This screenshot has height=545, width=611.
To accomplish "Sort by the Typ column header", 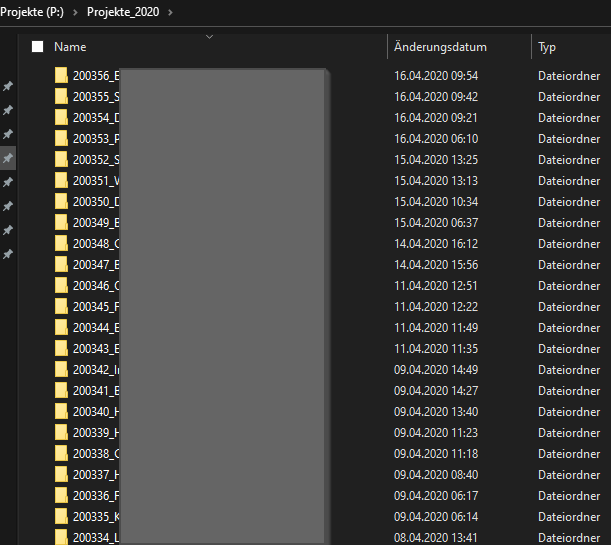I will click(x=547, y=47).
